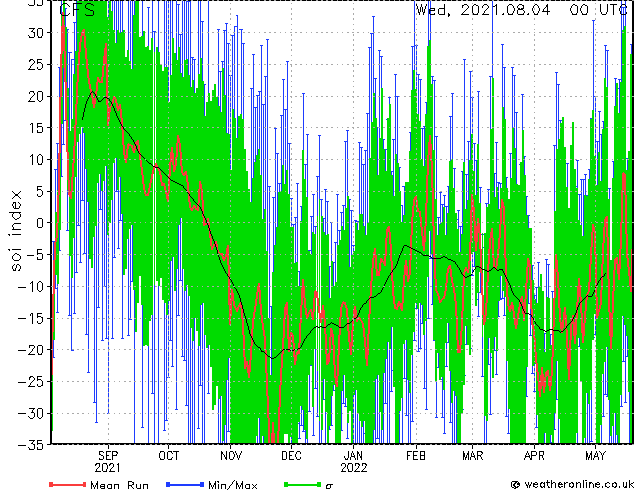Click the 'Mean Run' legend label
The width and height of the screenshot is (634, 490).
(119, 485)
